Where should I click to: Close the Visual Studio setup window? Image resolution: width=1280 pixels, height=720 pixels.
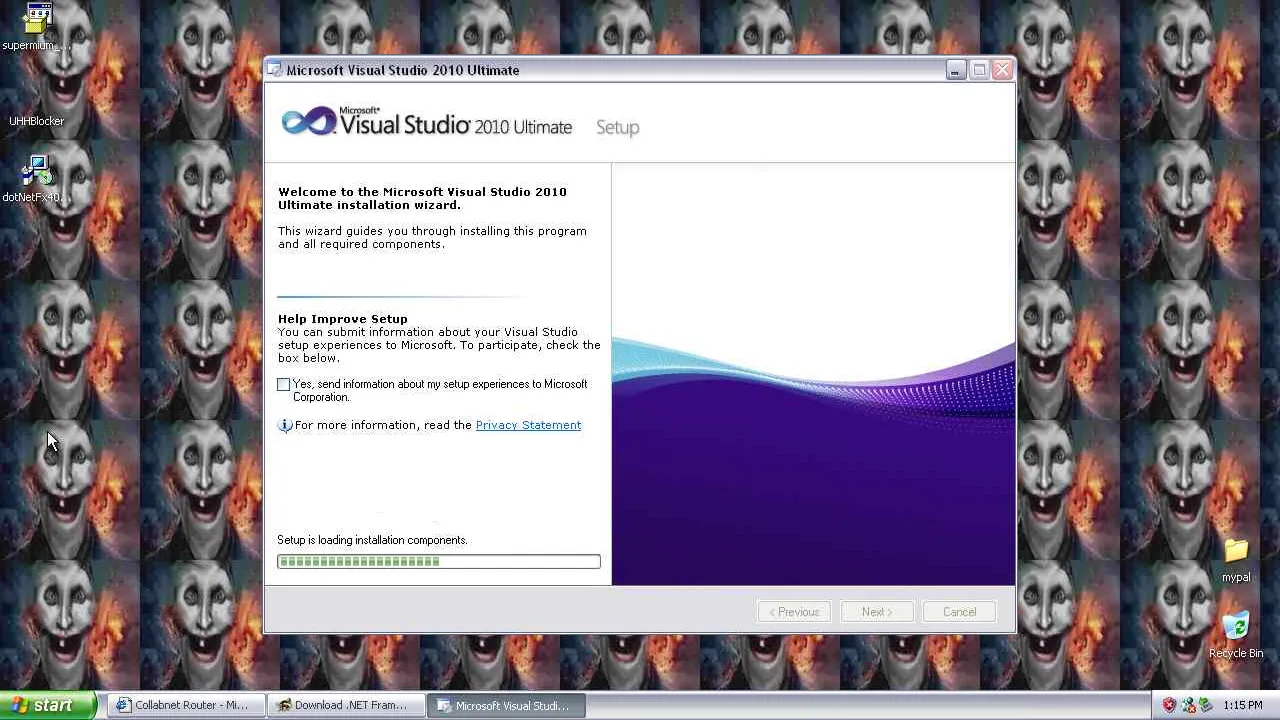[x=1002, y=70]
